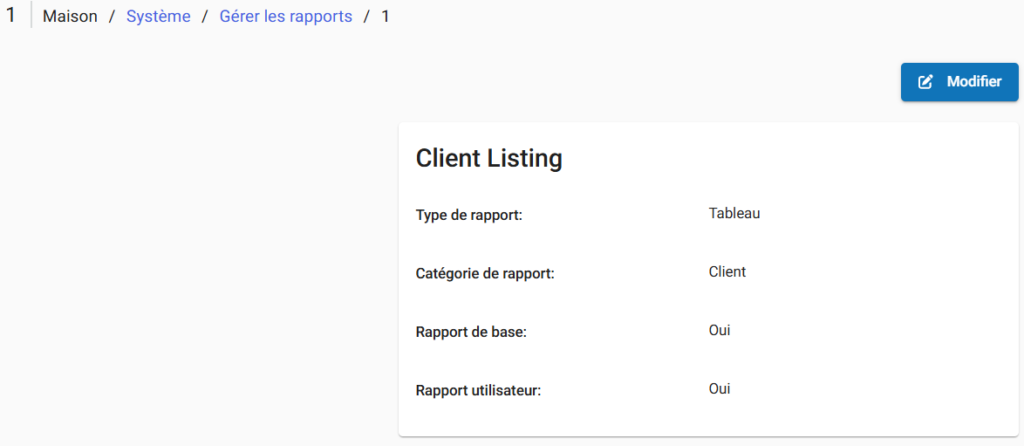The image size is (1024, 446).
Task: Click the Maison breadcrumb item
Action: coord(70,17)
